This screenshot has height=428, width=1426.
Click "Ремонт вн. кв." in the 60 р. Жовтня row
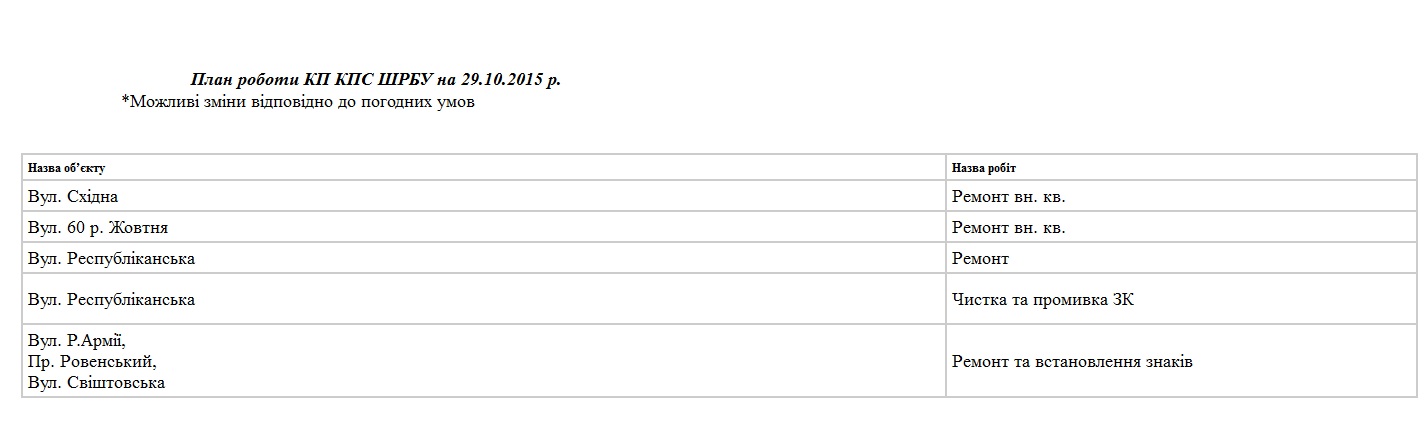[x=1008, y=228]
